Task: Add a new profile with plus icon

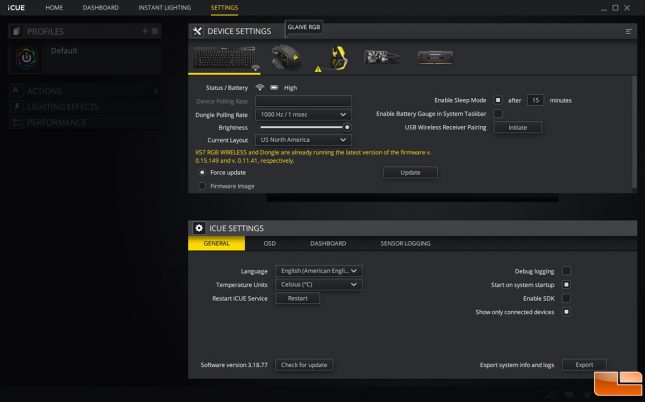Action: [144, 31]
